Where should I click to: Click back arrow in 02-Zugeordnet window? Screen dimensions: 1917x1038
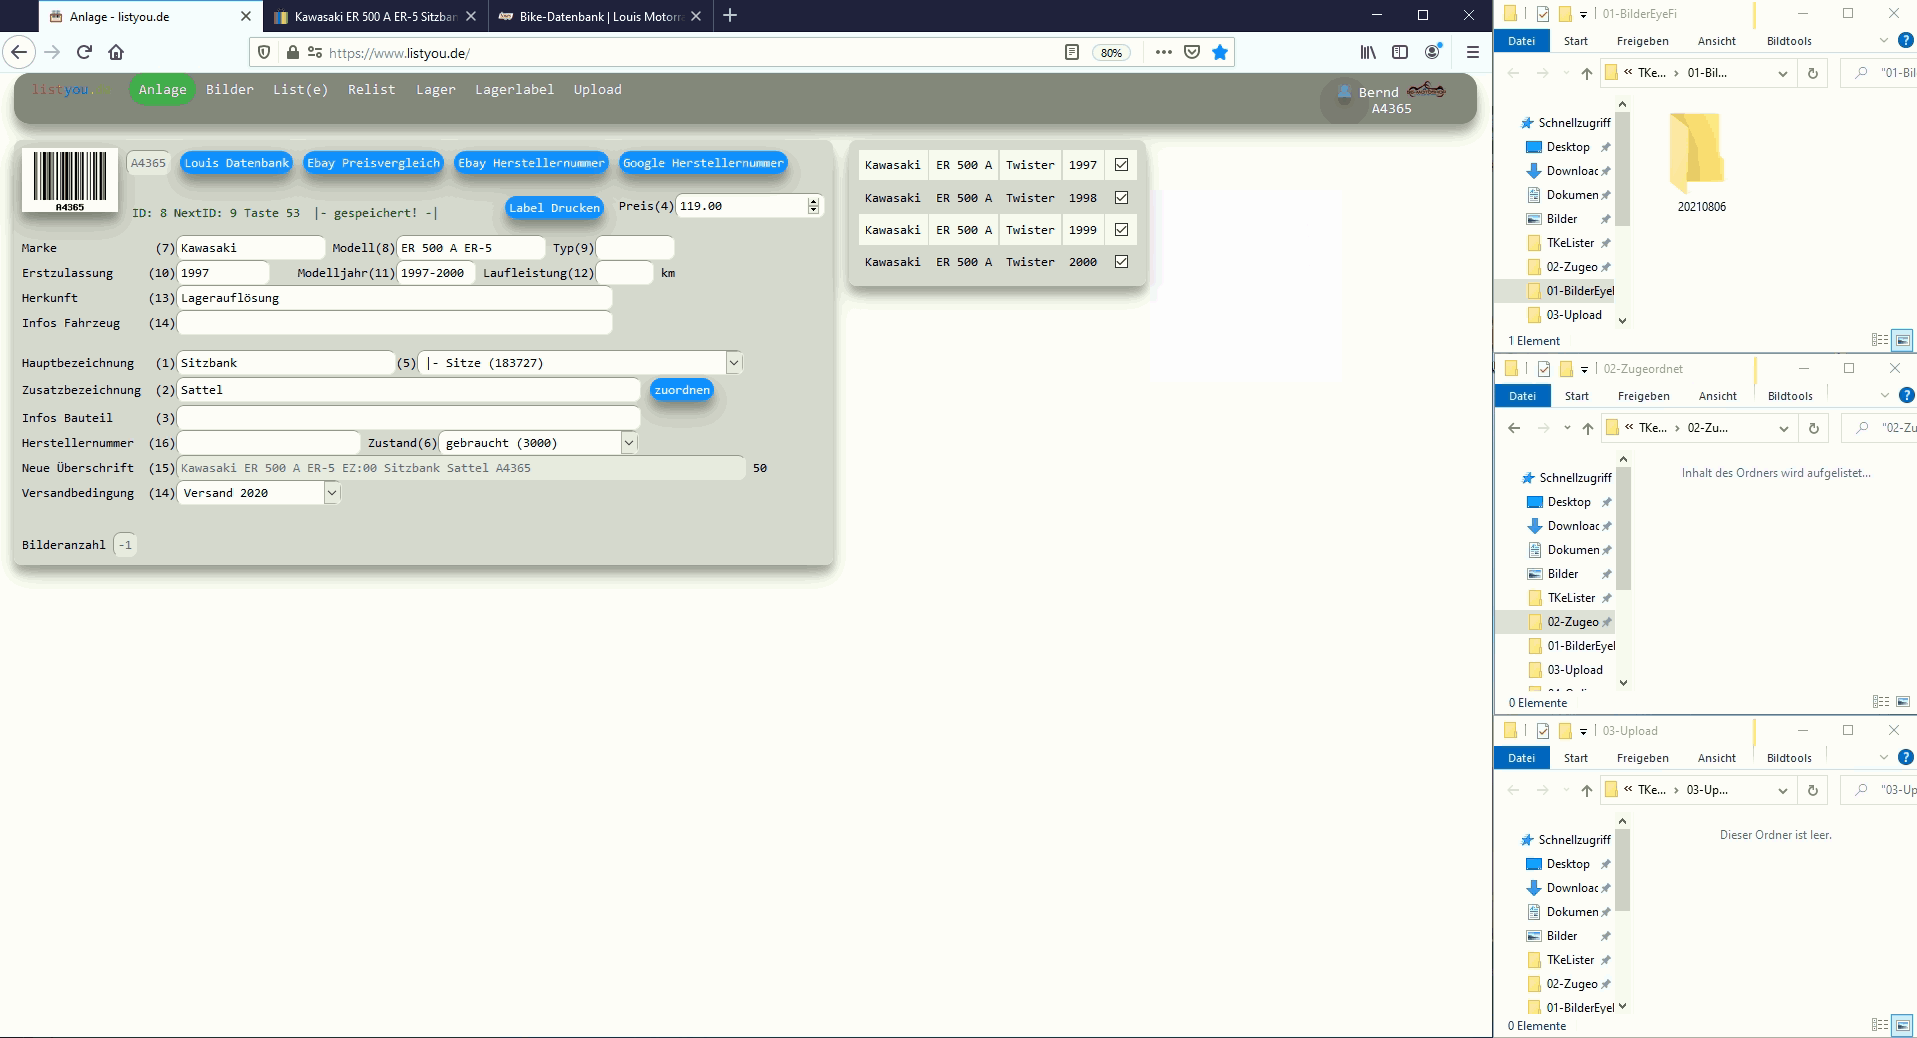1514,428
